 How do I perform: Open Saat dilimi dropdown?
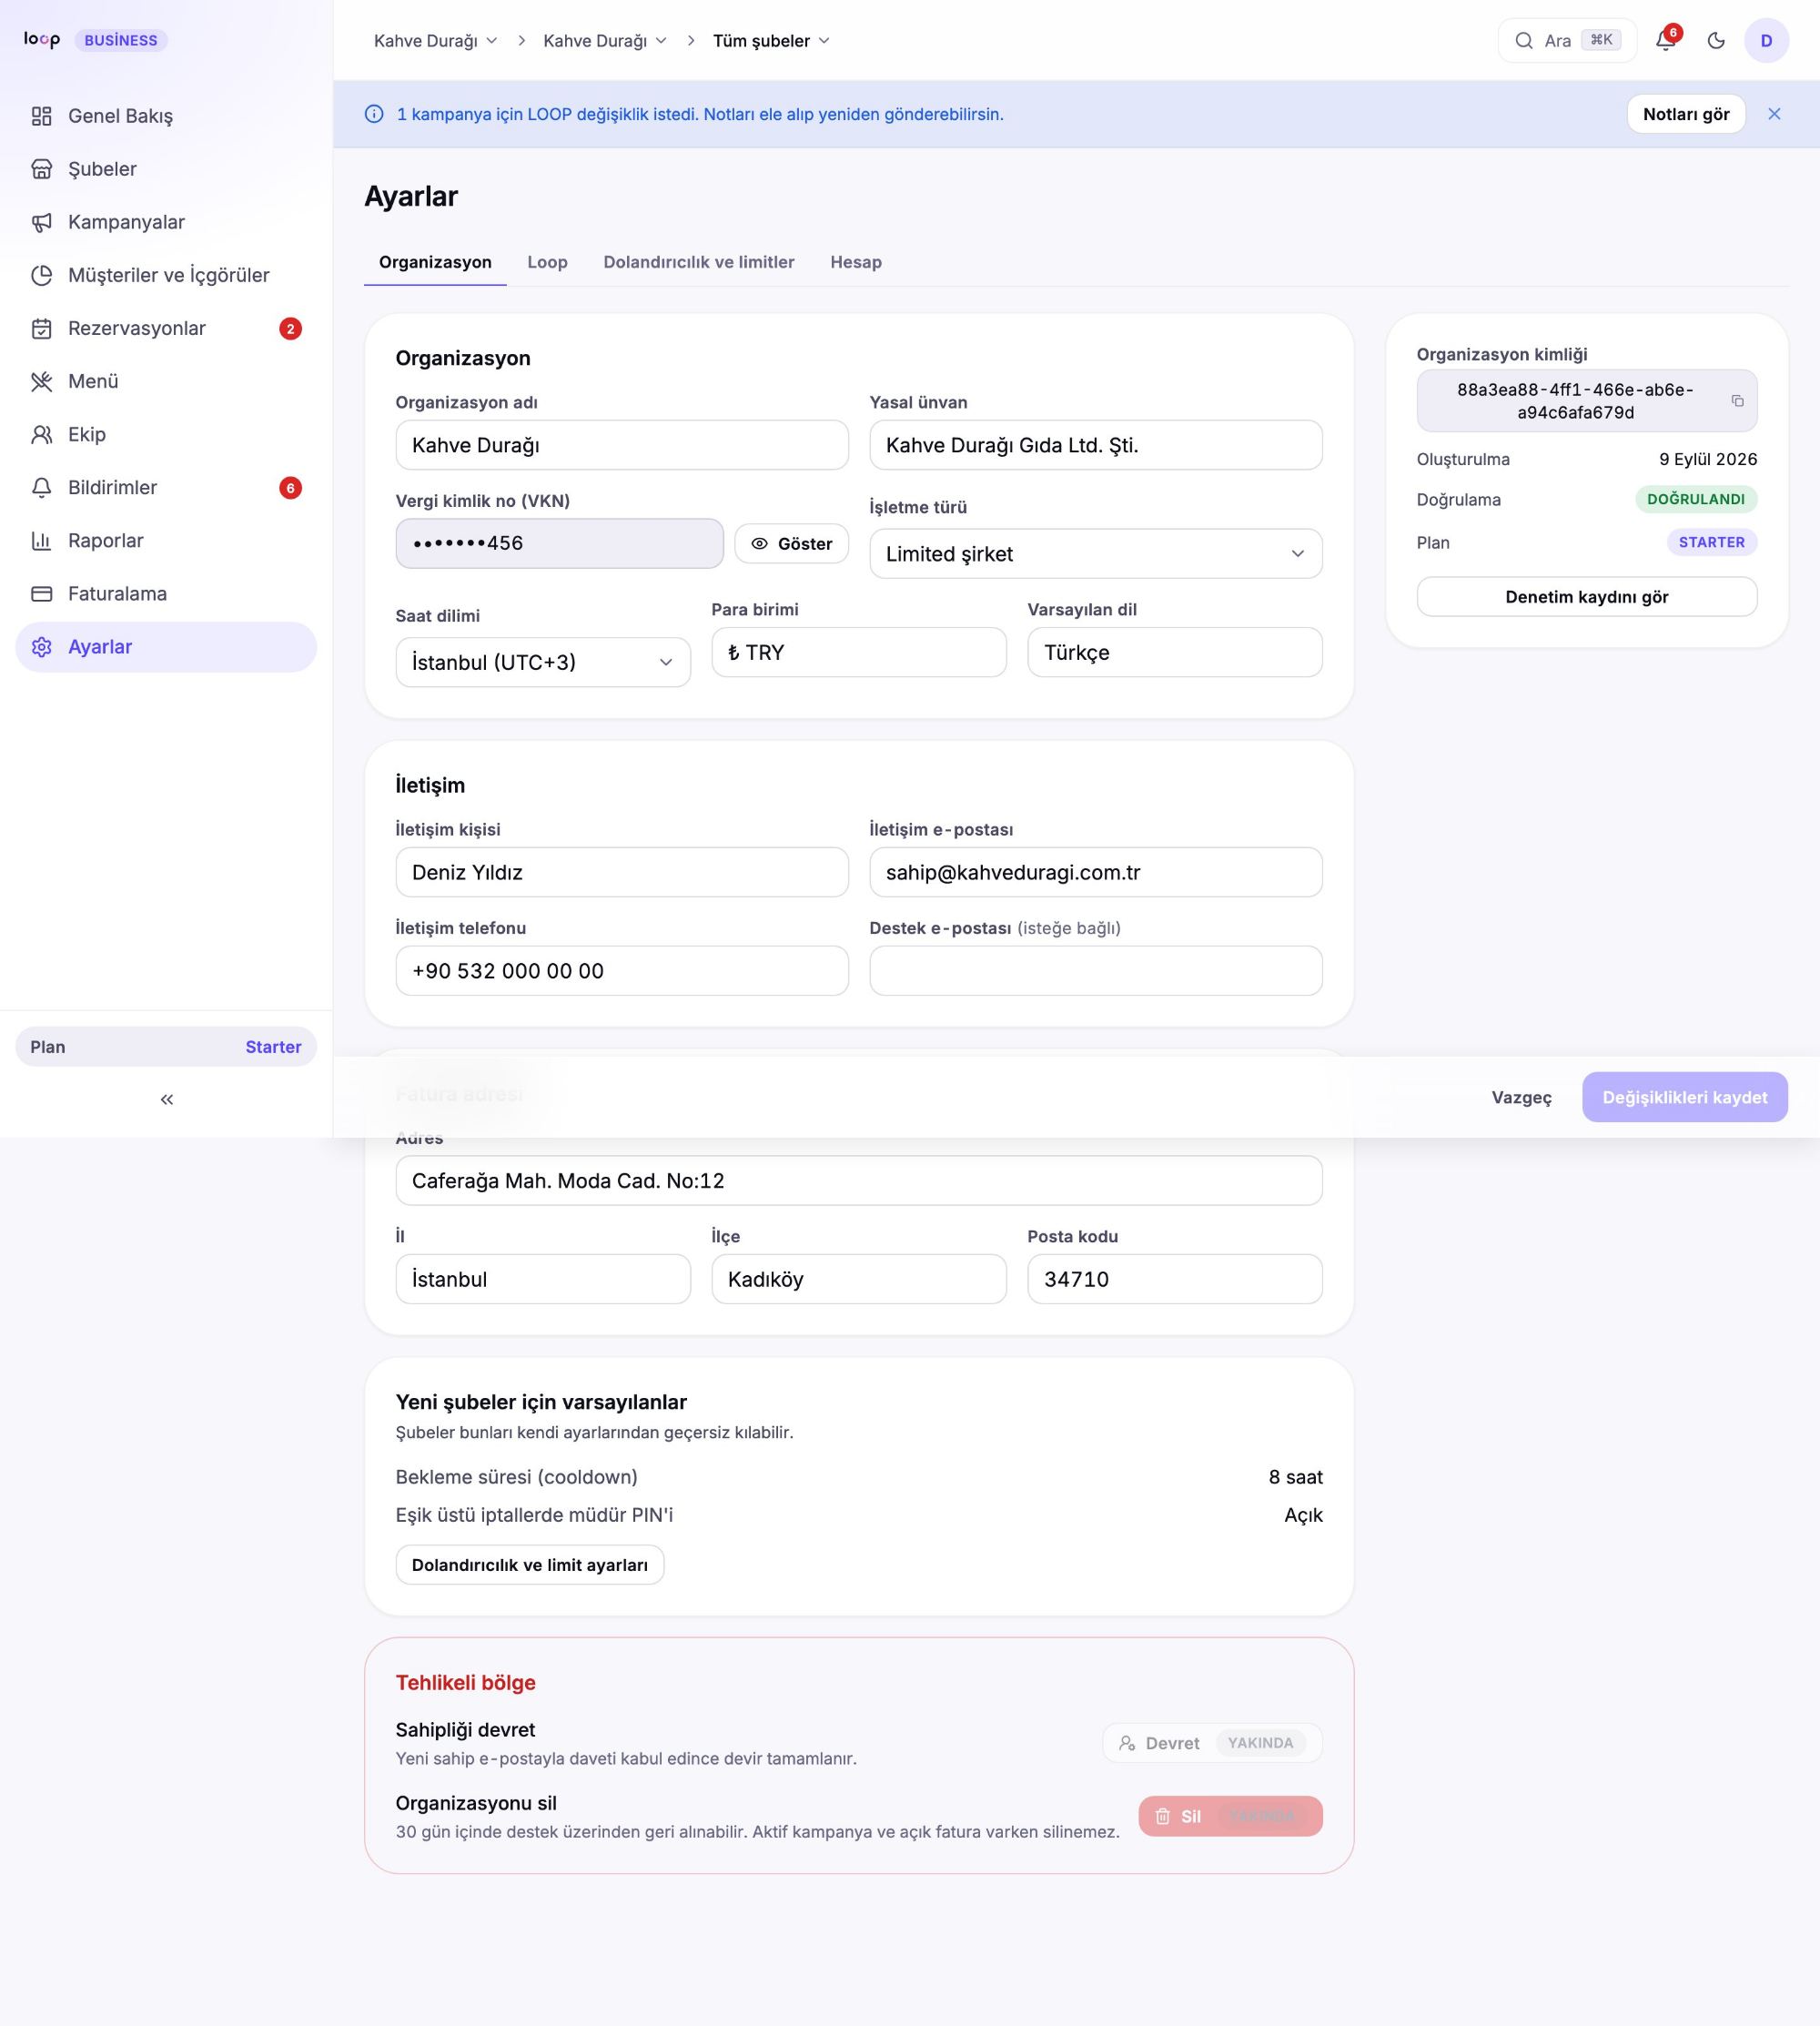543,662
